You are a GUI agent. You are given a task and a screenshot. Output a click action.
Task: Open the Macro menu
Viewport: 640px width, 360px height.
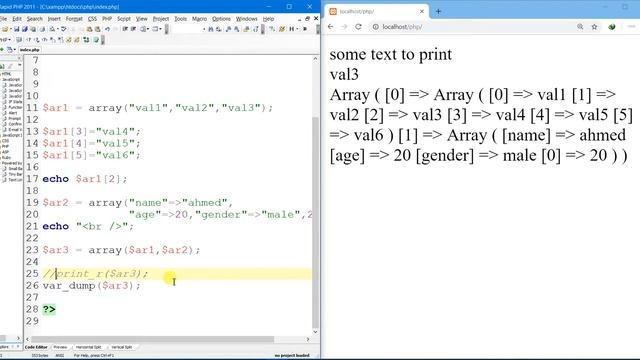pyautogui.click(x=199, y=19)
